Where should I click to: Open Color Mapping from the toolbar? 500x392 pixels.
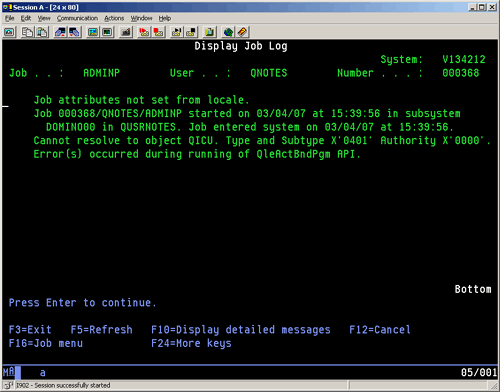pos(107,32)
